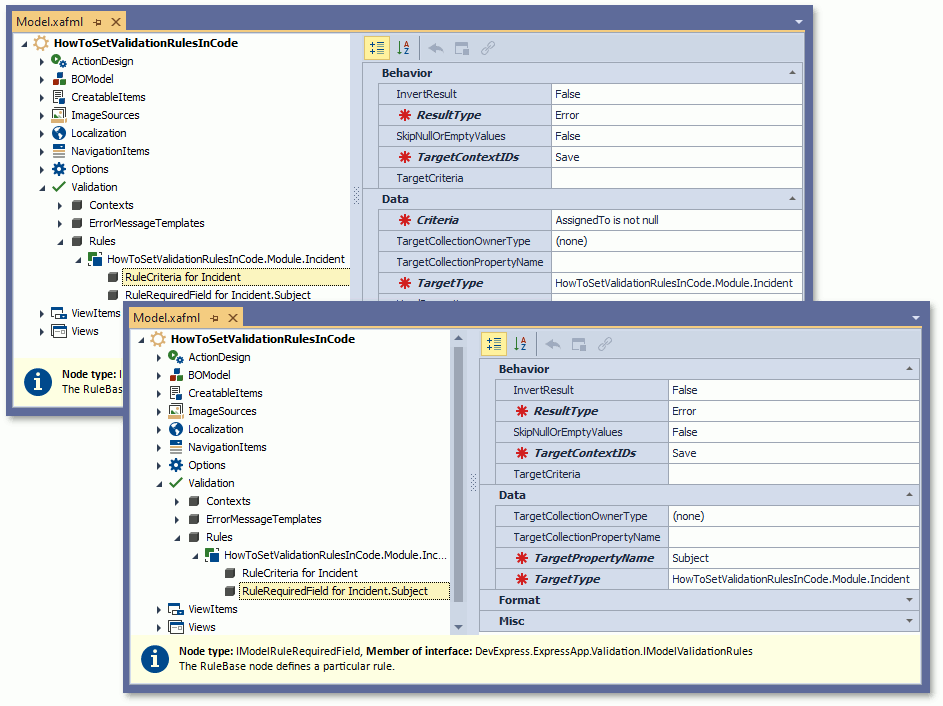Close the front Model.xafml tab
Screen dimensions: 943x706
[232, 318]
